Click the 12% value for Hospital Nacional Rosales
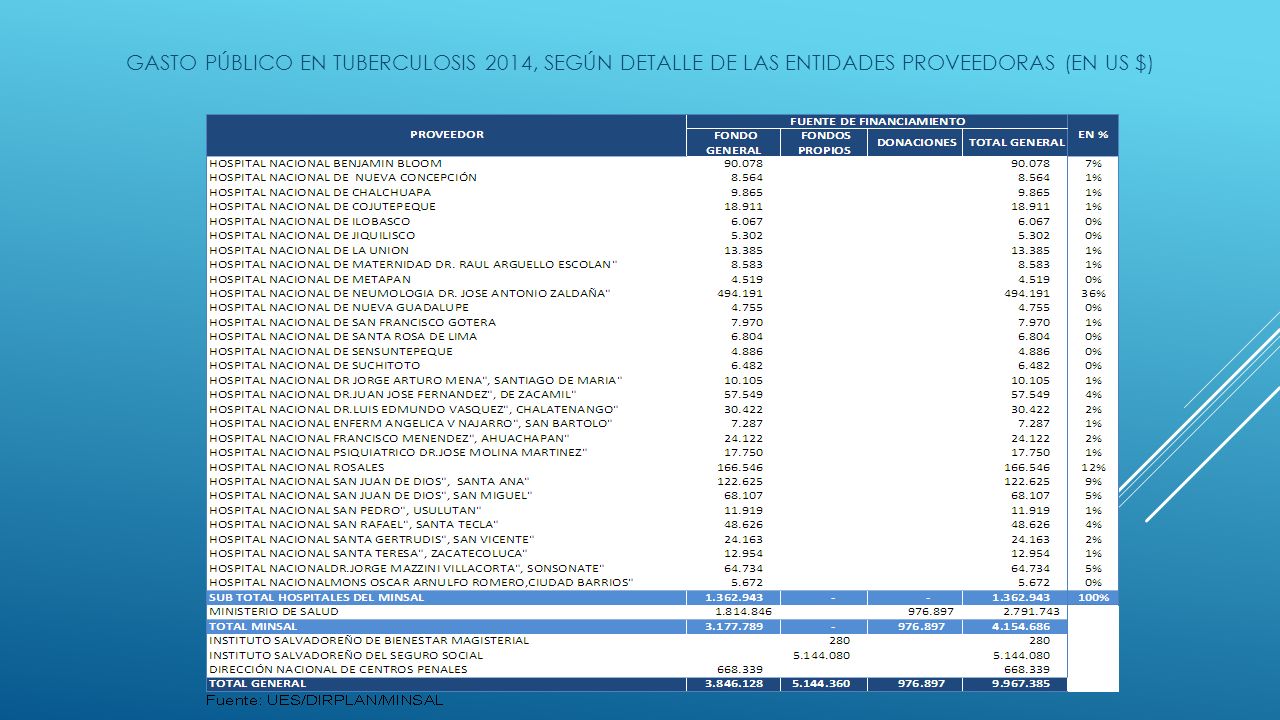Image resolution: width=1280 pixels, height=720 pixels. 1095,468
